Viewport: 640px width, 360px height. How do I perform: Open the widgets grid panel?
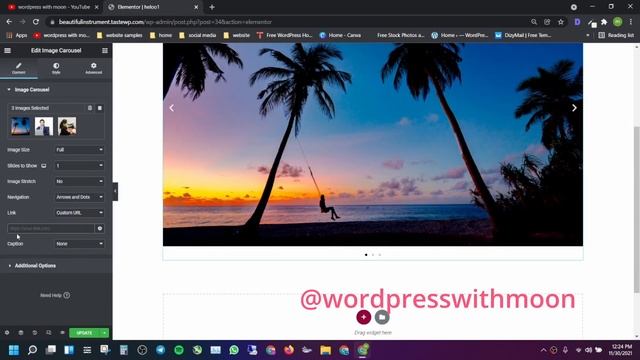tap(105, 51)
